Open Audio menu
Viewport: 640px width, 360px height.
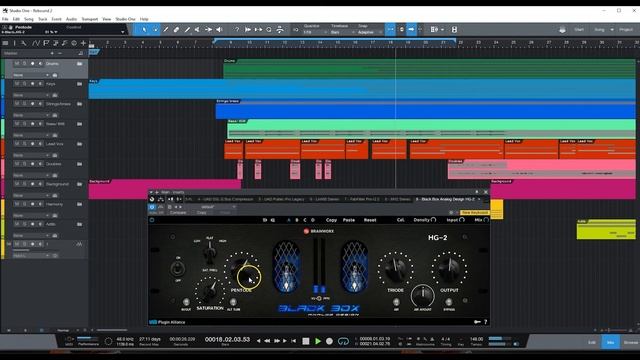(x=71, y=19)
